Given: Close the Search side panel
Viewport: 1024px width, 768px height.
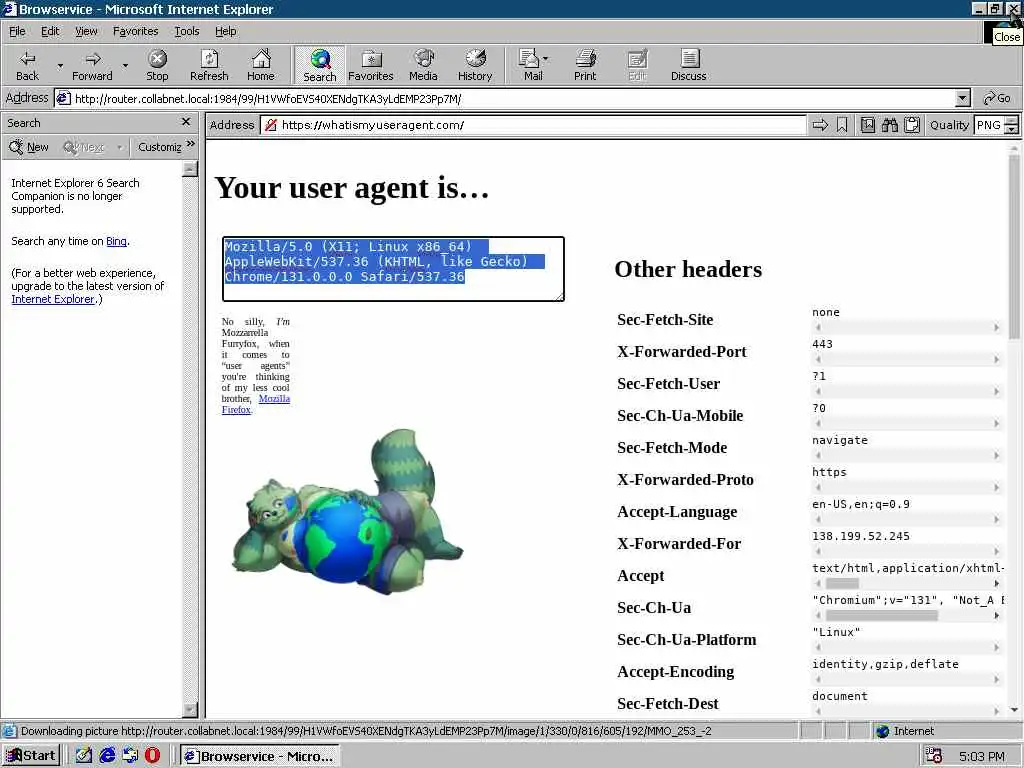Looking at the screenshot, I should point(186,122).
